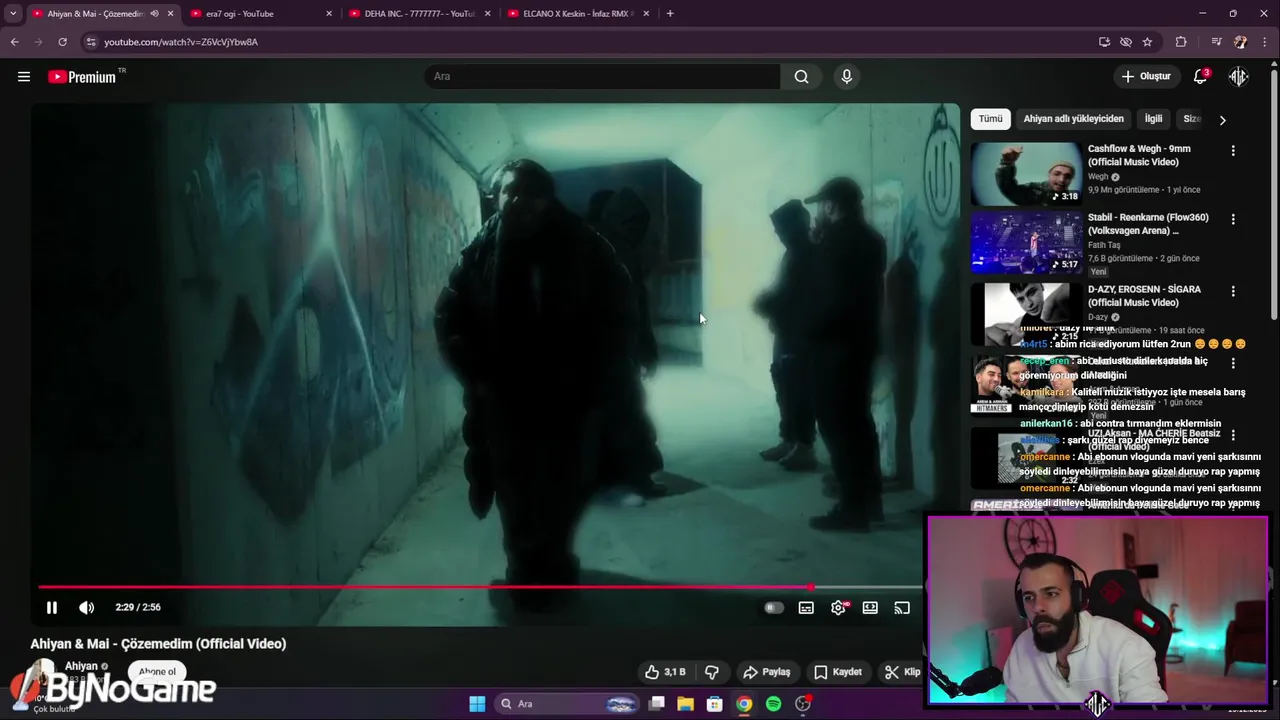Cast video to a TV
The height and width of the screenshot is (720, 1280).
tap(902, 607)
